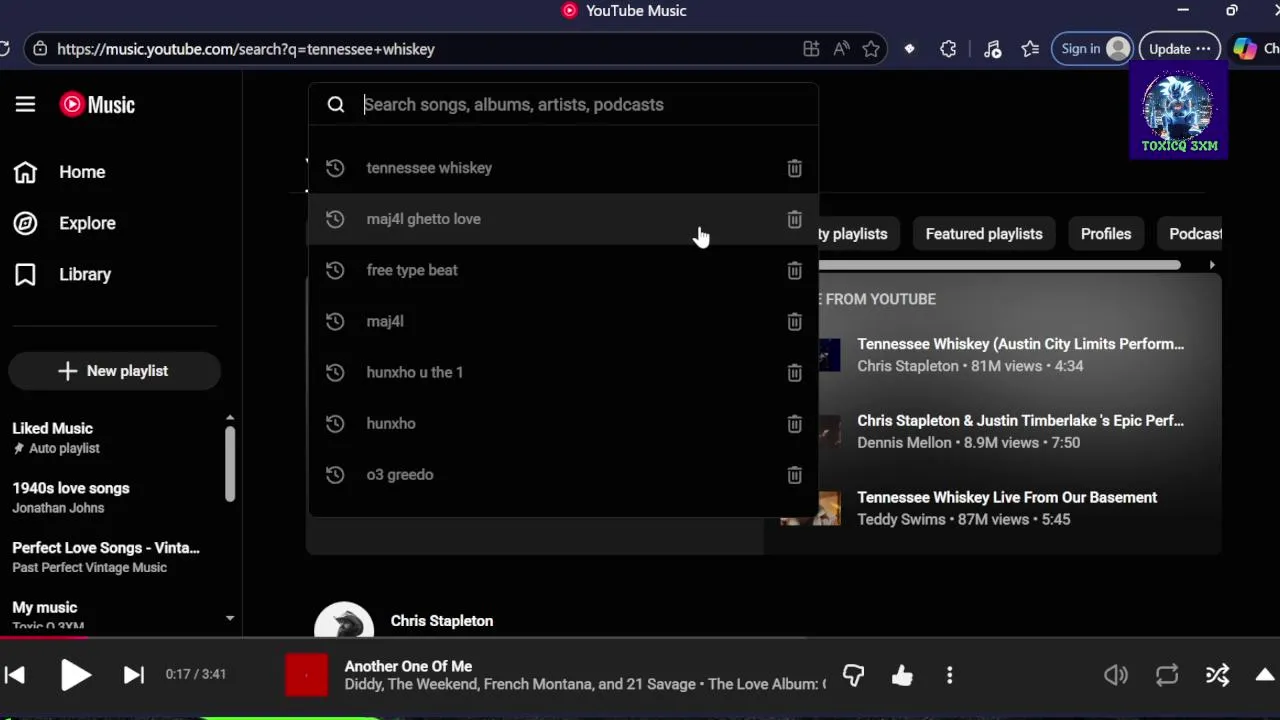
Task: Click the search magnifier icon
Action: tap(336, 104)
